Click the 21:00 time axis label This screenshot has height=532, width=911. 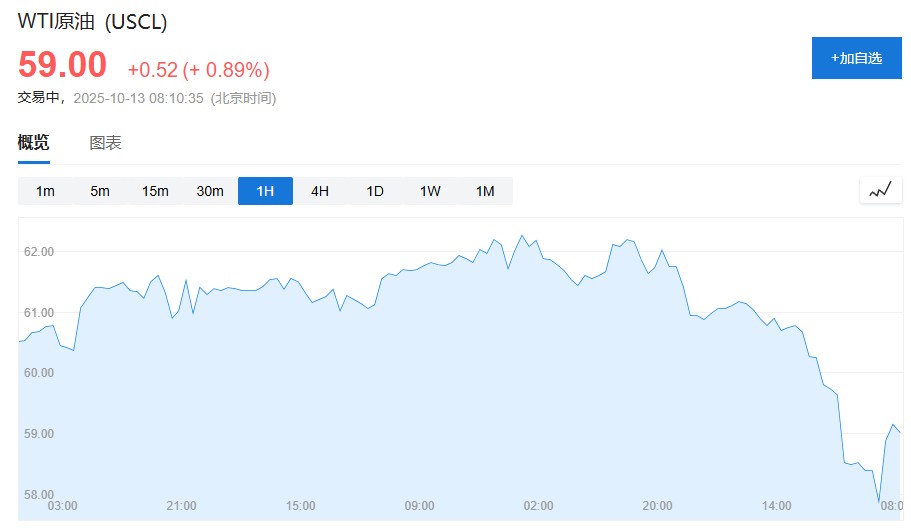(181, 506)
